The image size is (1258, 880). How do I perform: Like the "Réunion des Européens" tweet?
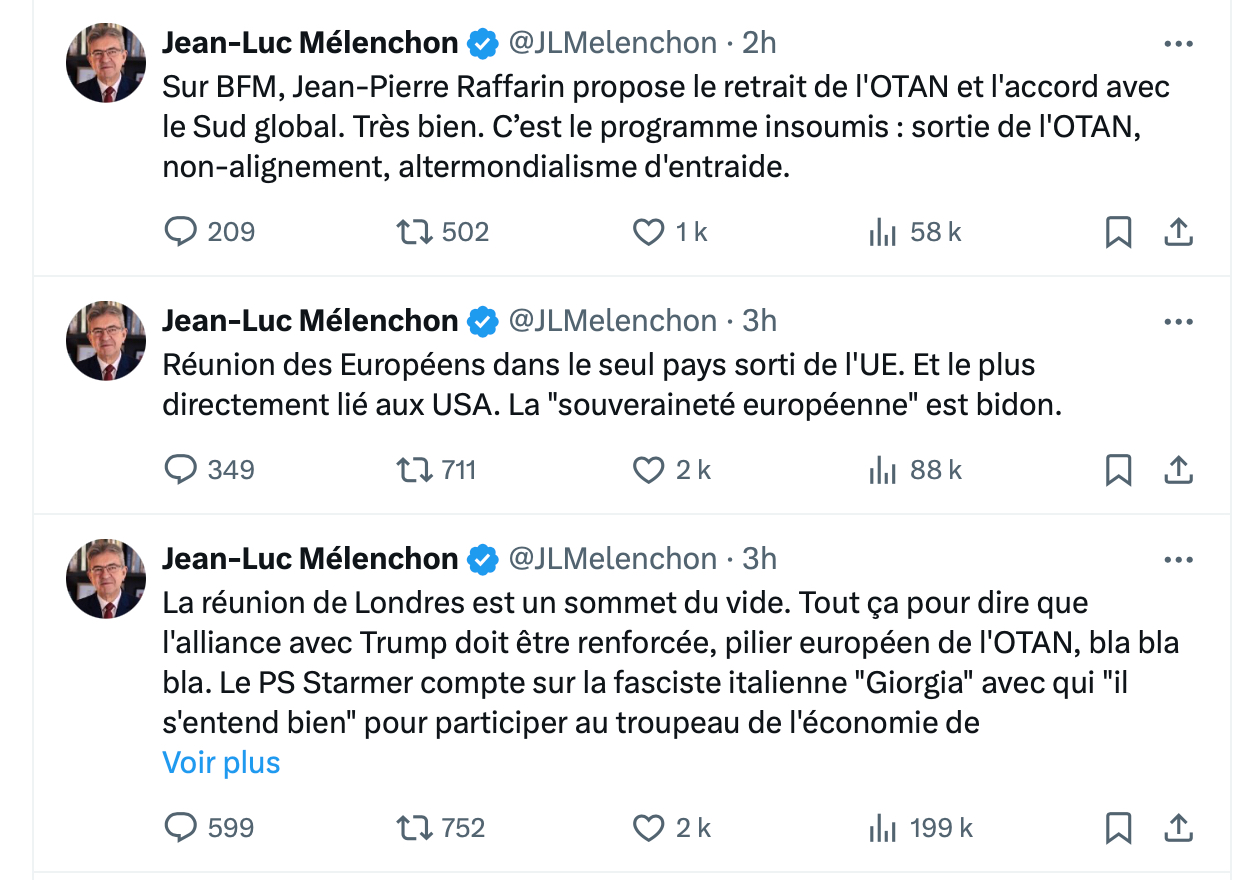(649, 469)
